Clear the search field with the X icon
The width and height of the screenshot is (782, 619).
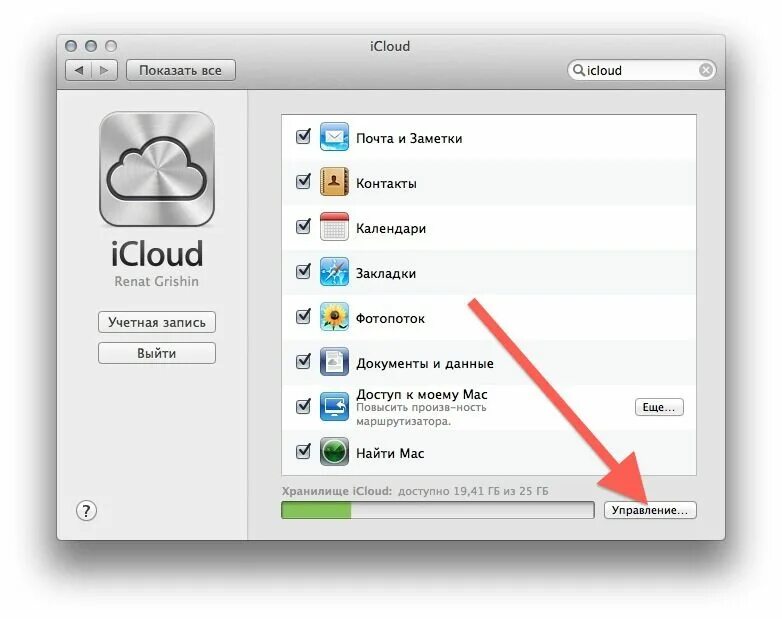[706, 70]
